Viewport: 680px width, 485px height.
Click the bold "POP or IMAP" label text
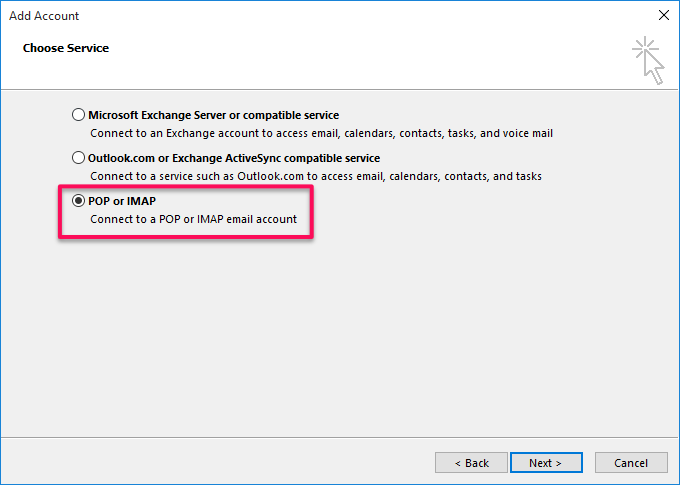tap(122, 201)
